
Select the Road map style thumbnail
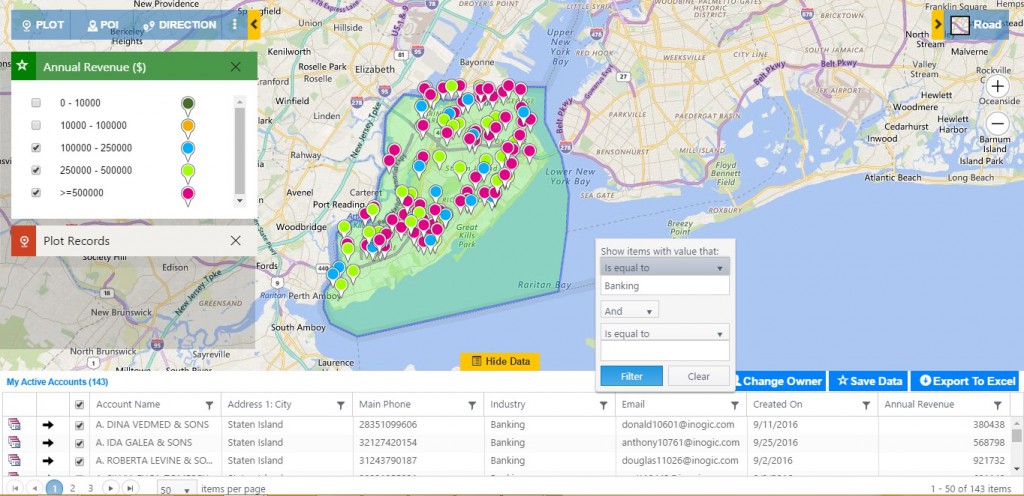pyautogui.click(x=959, y=25)
